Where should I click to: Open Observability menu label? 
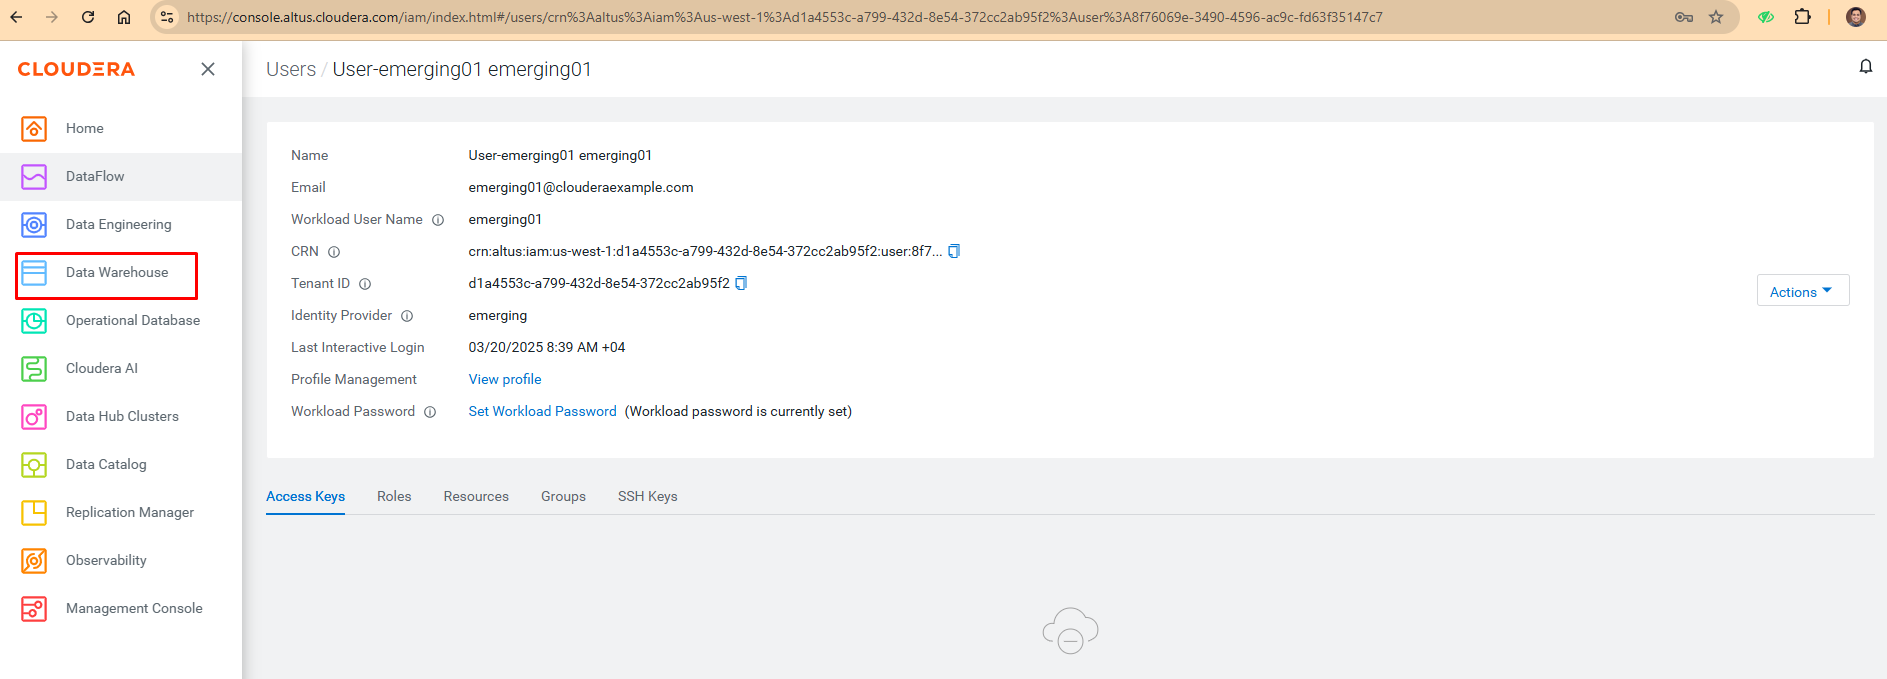click(x=106, y=560)
